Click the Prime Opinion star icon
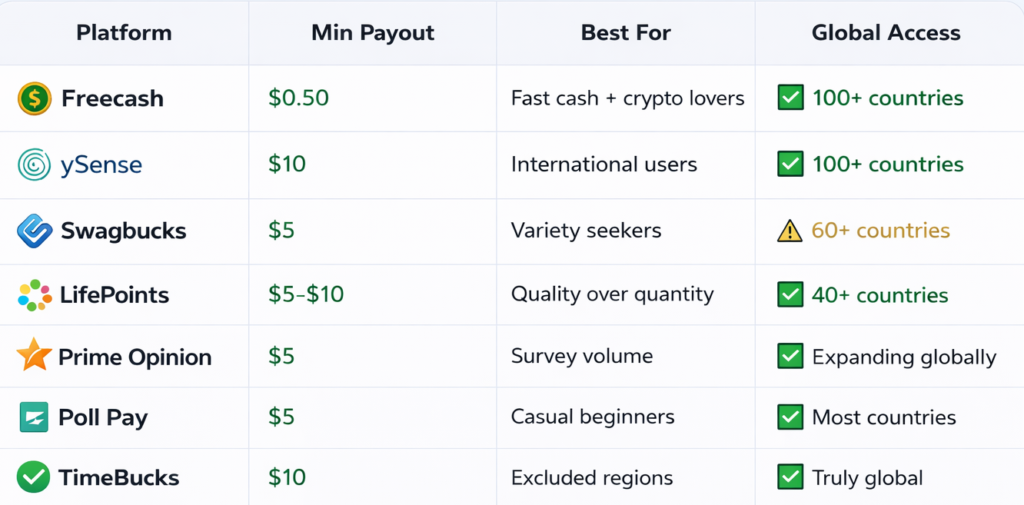The height and width of the screenshot is (505, 1024). pyautogui.click(x=34, y=356)
